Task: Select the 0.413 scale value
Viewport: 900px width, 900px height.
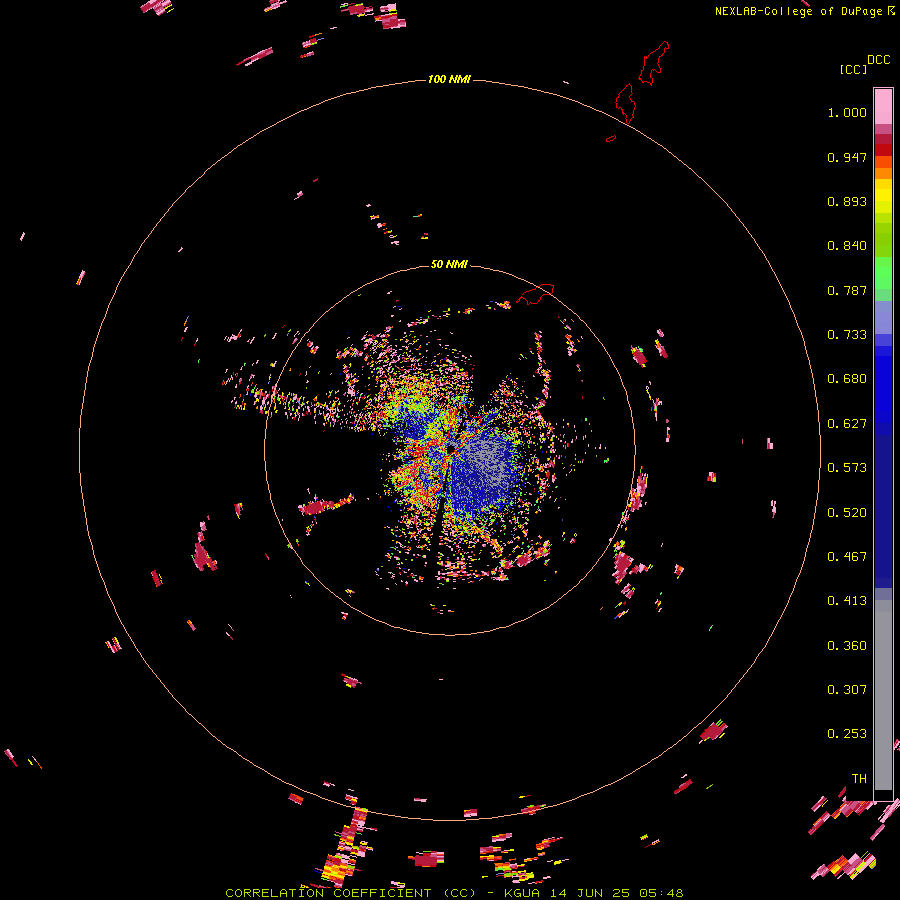Action: coord(847,601)
